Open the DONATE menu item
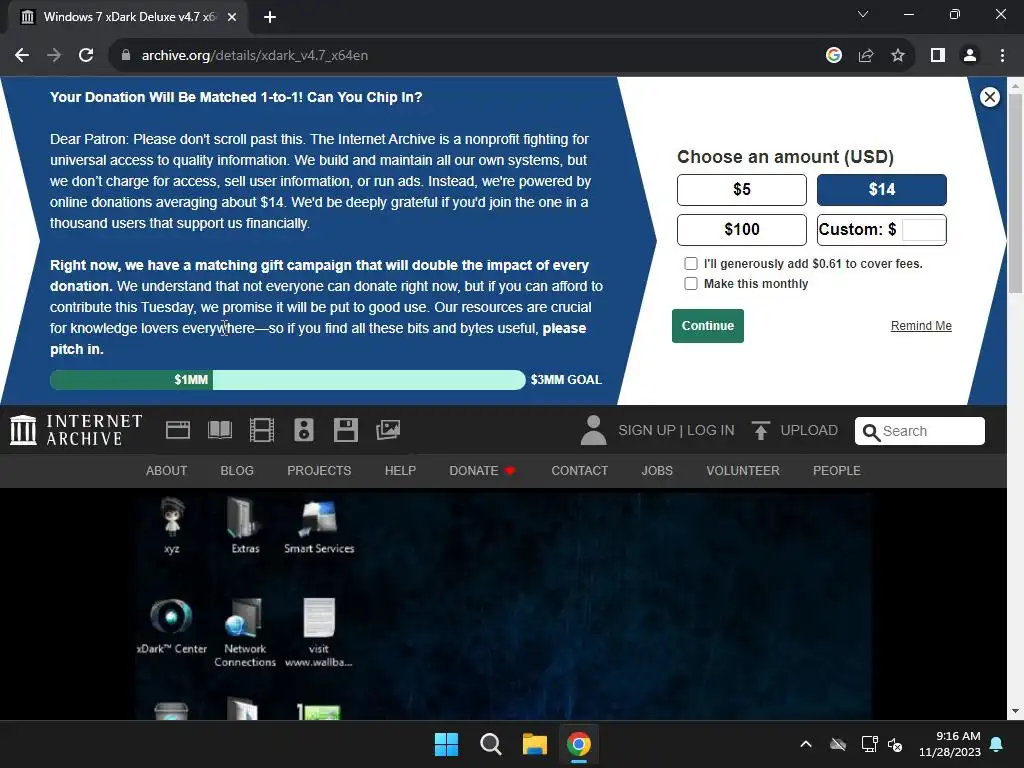This screenshot has width=1024, height=768. pyautogui.click(x=482, y=471)
